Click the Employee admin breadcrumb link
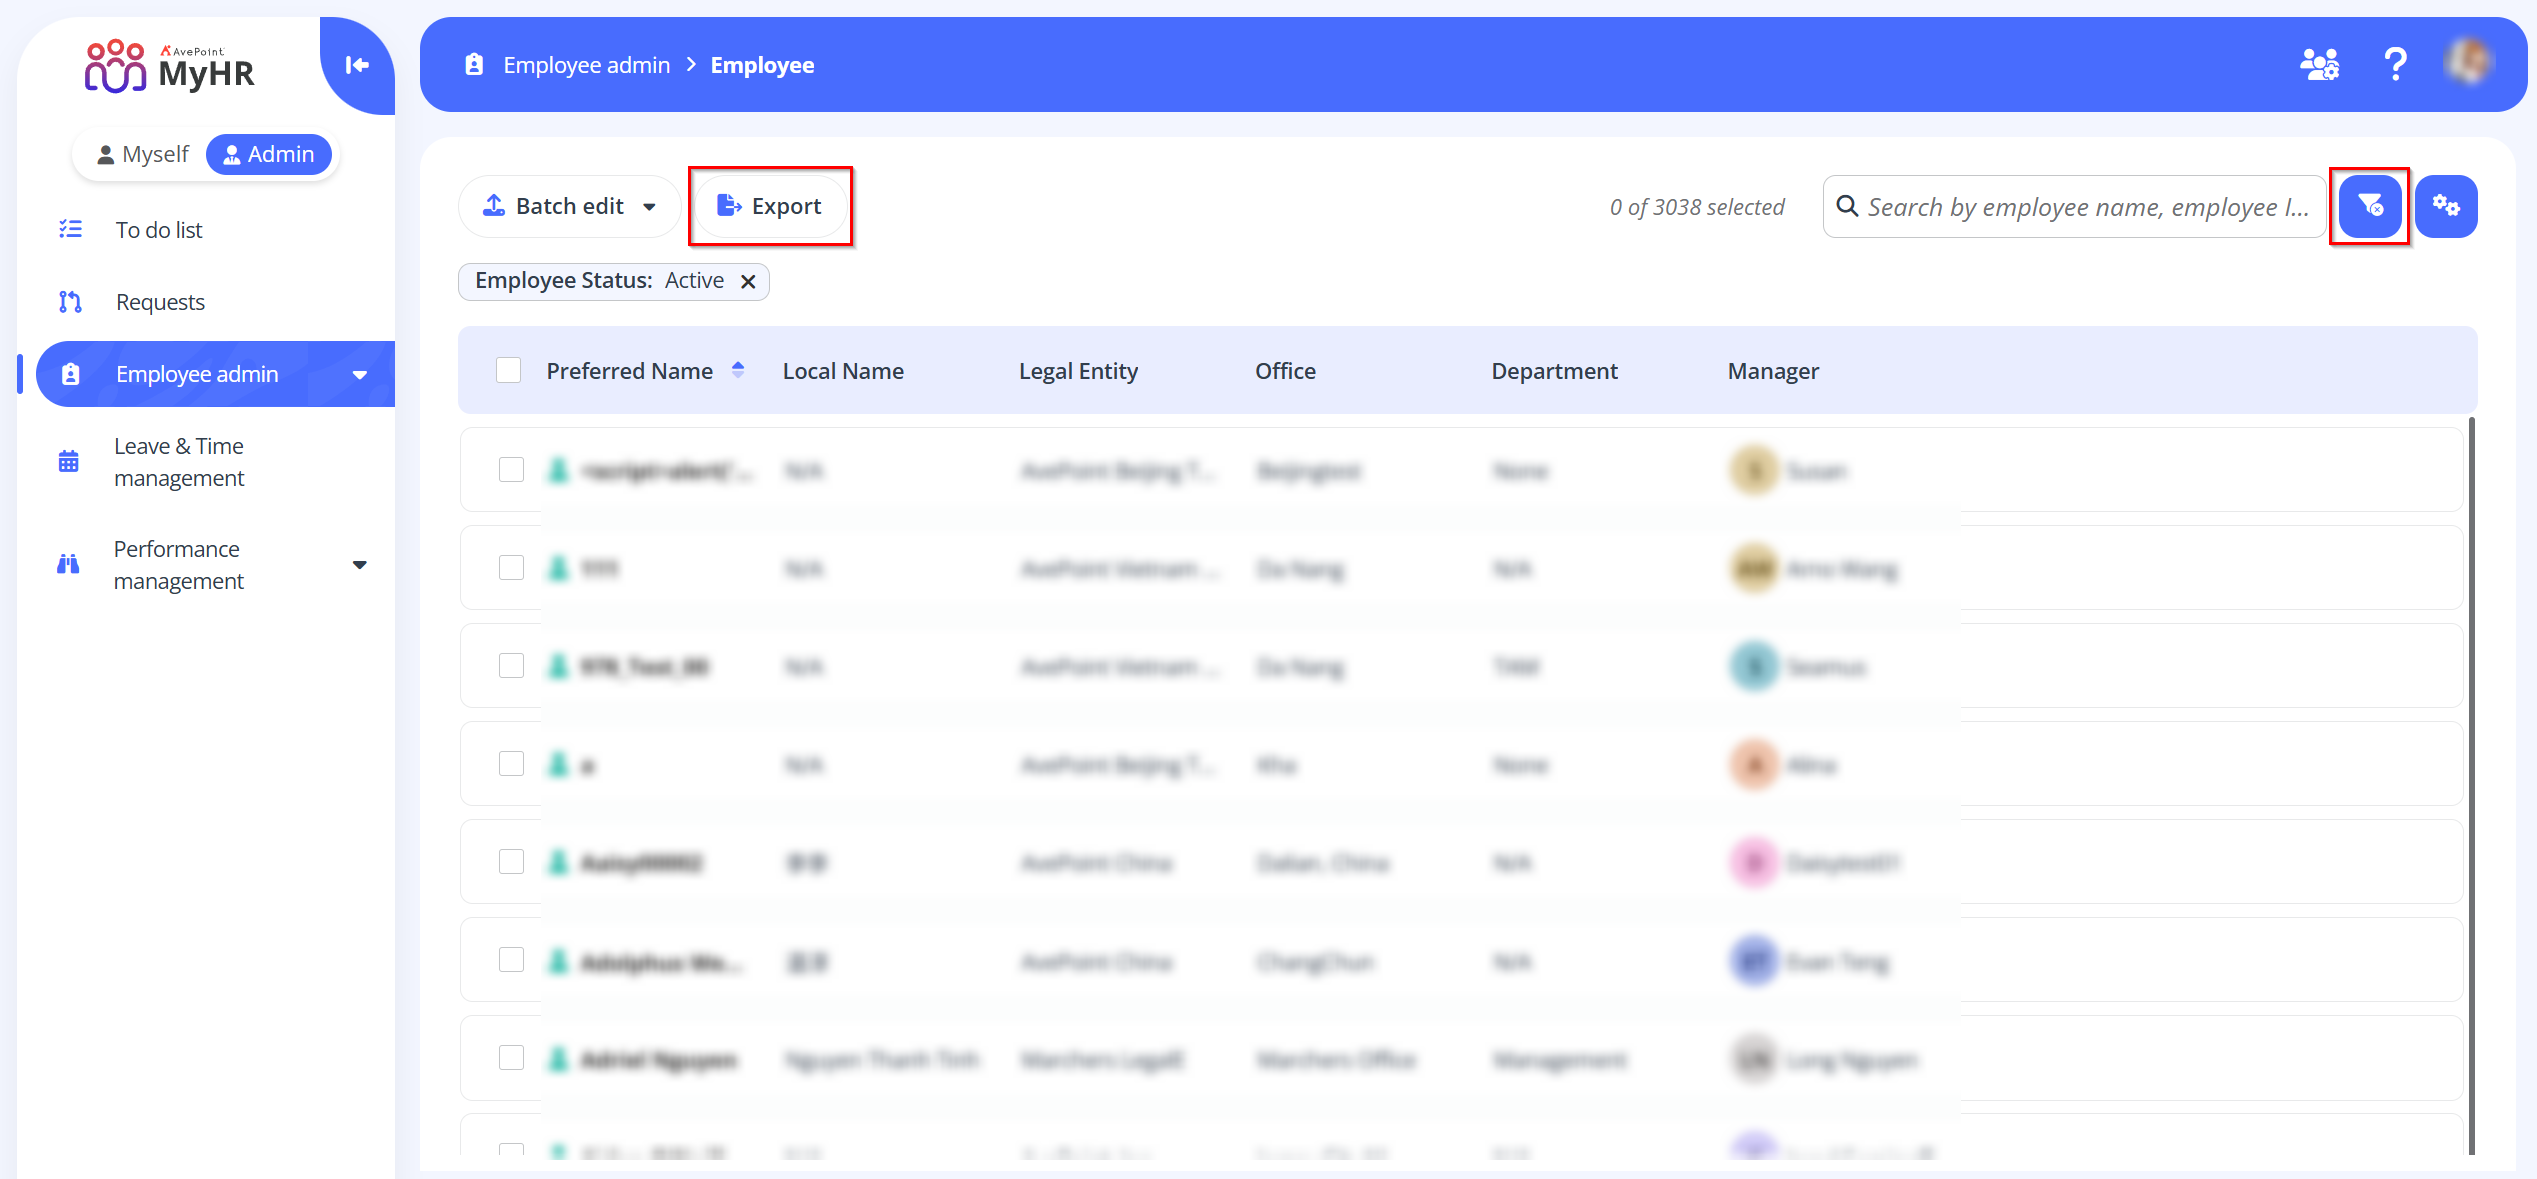This screenshot has width=2537, height=1179. pyautogui.click(x=587, y=65)
